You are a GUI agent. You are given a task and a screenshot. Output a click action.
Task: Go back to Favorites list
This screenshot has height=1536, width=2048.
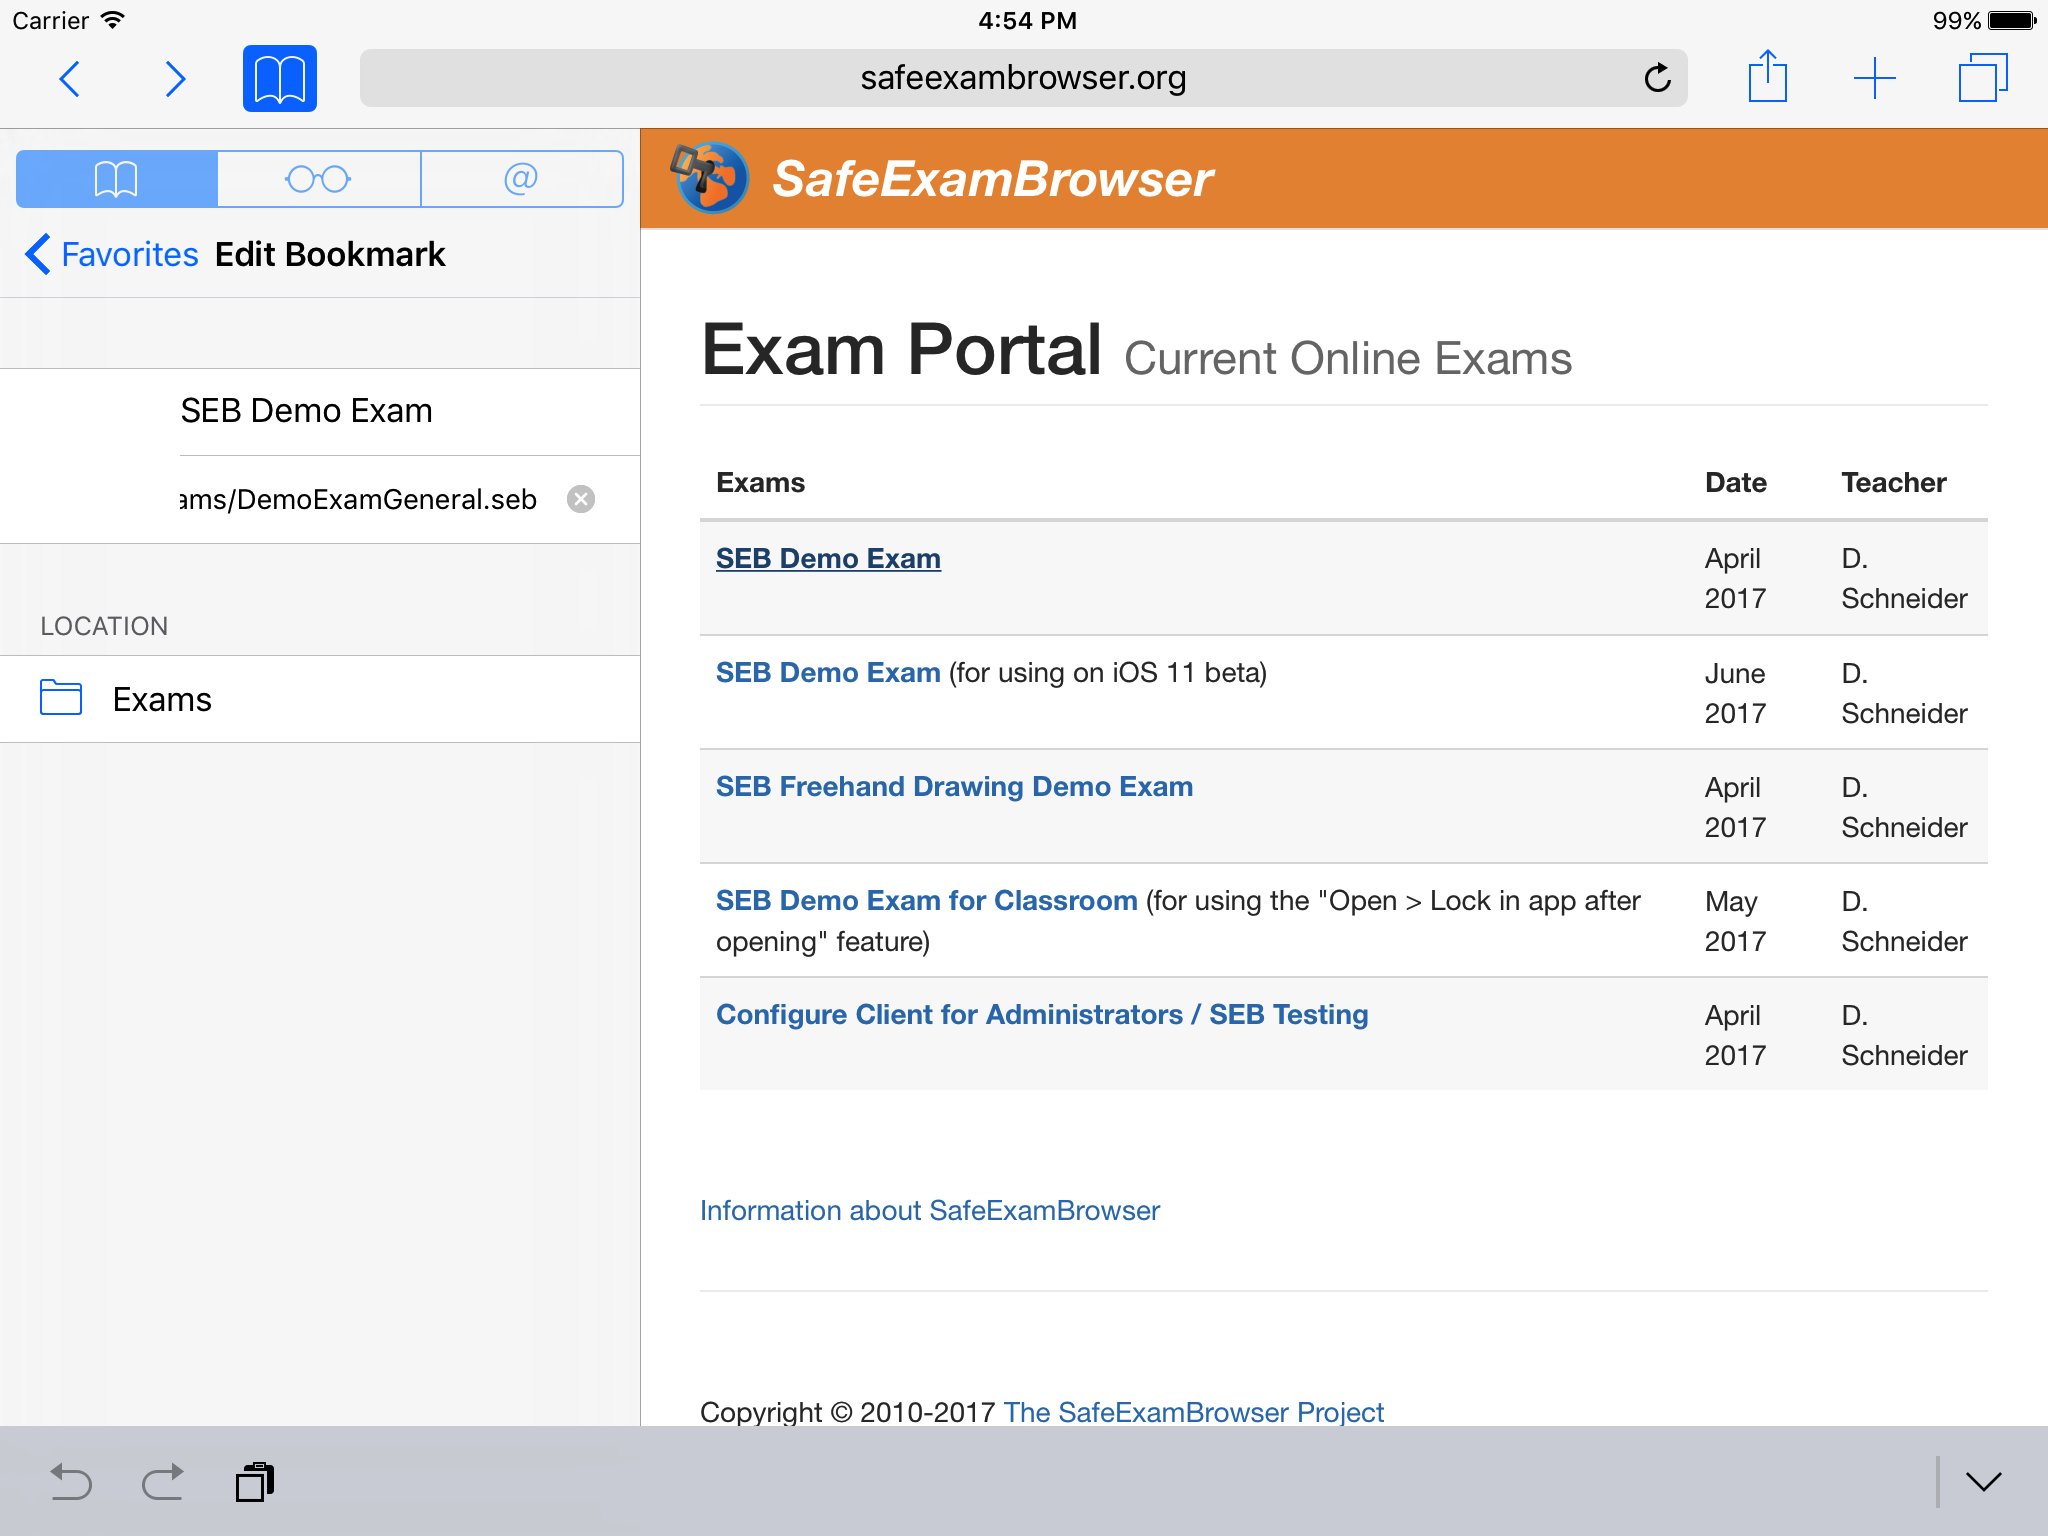point(112,254)
